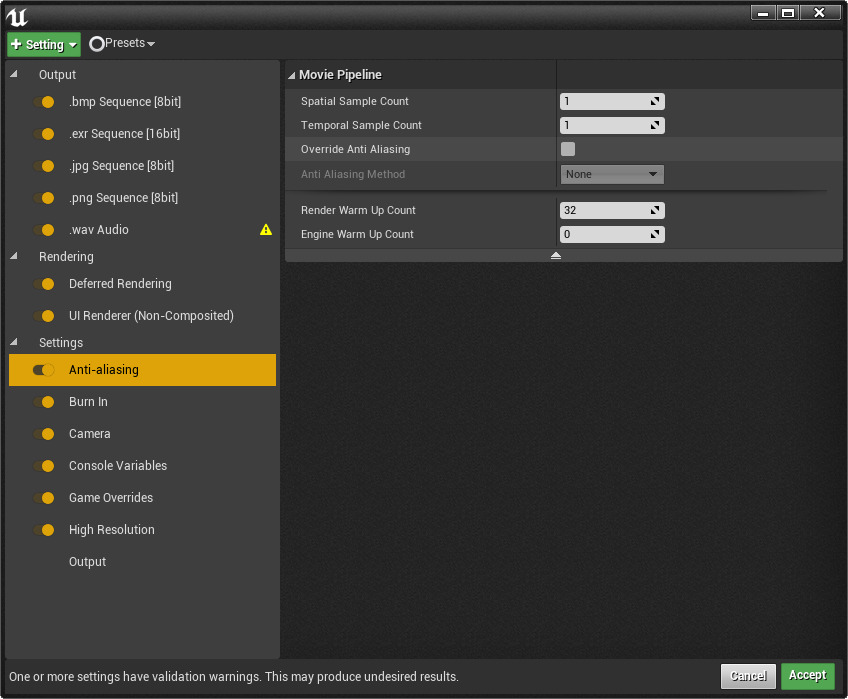Collapse the advanced section arrow under Movie Pipeline

tap(556, 256)
